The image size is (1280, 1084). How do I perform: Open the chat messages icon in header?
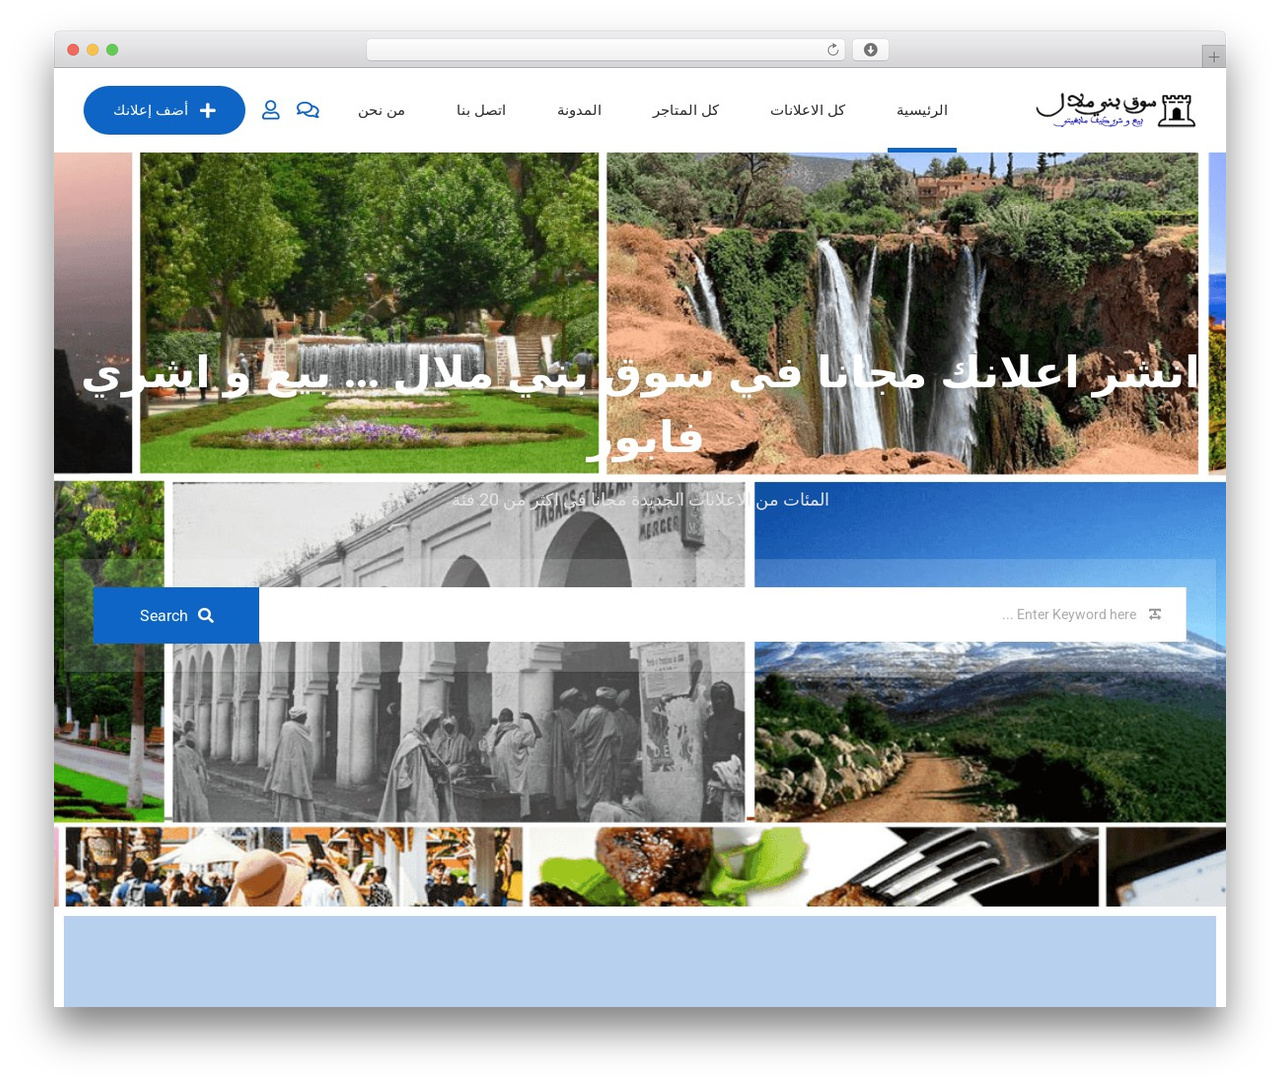308,110
